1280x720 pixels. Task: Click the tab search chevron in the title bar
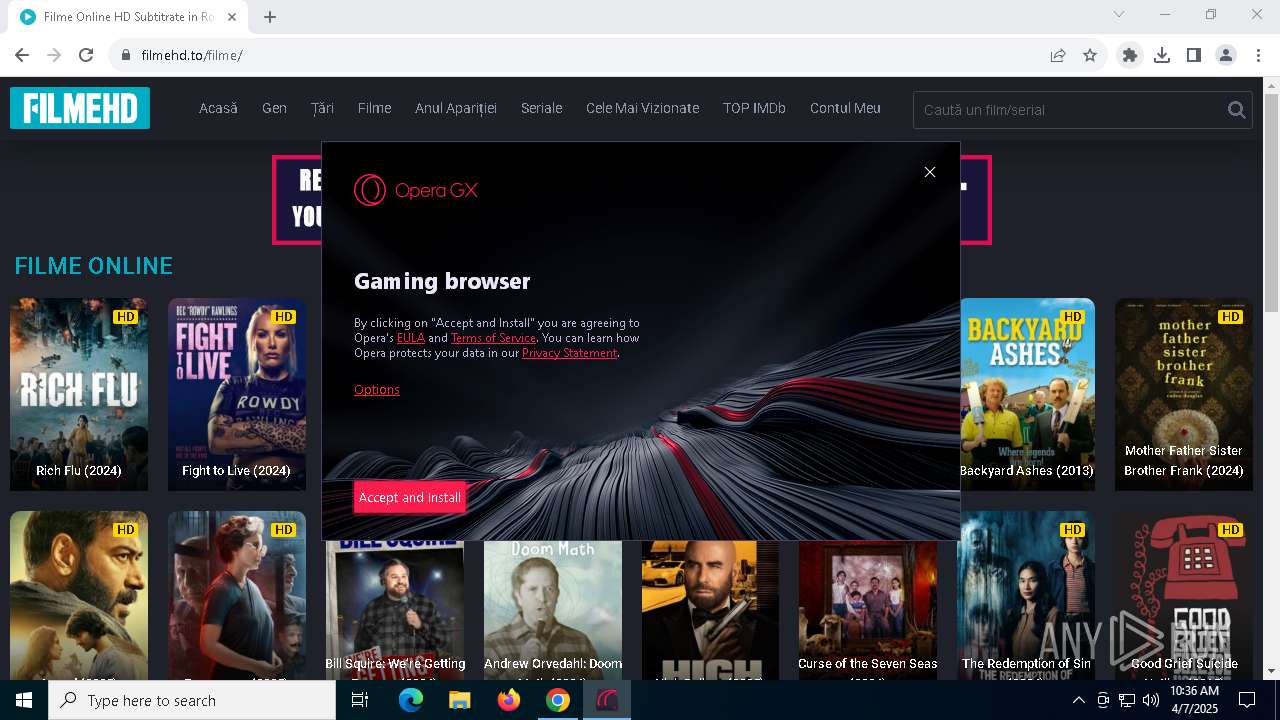pos(1119,14)
